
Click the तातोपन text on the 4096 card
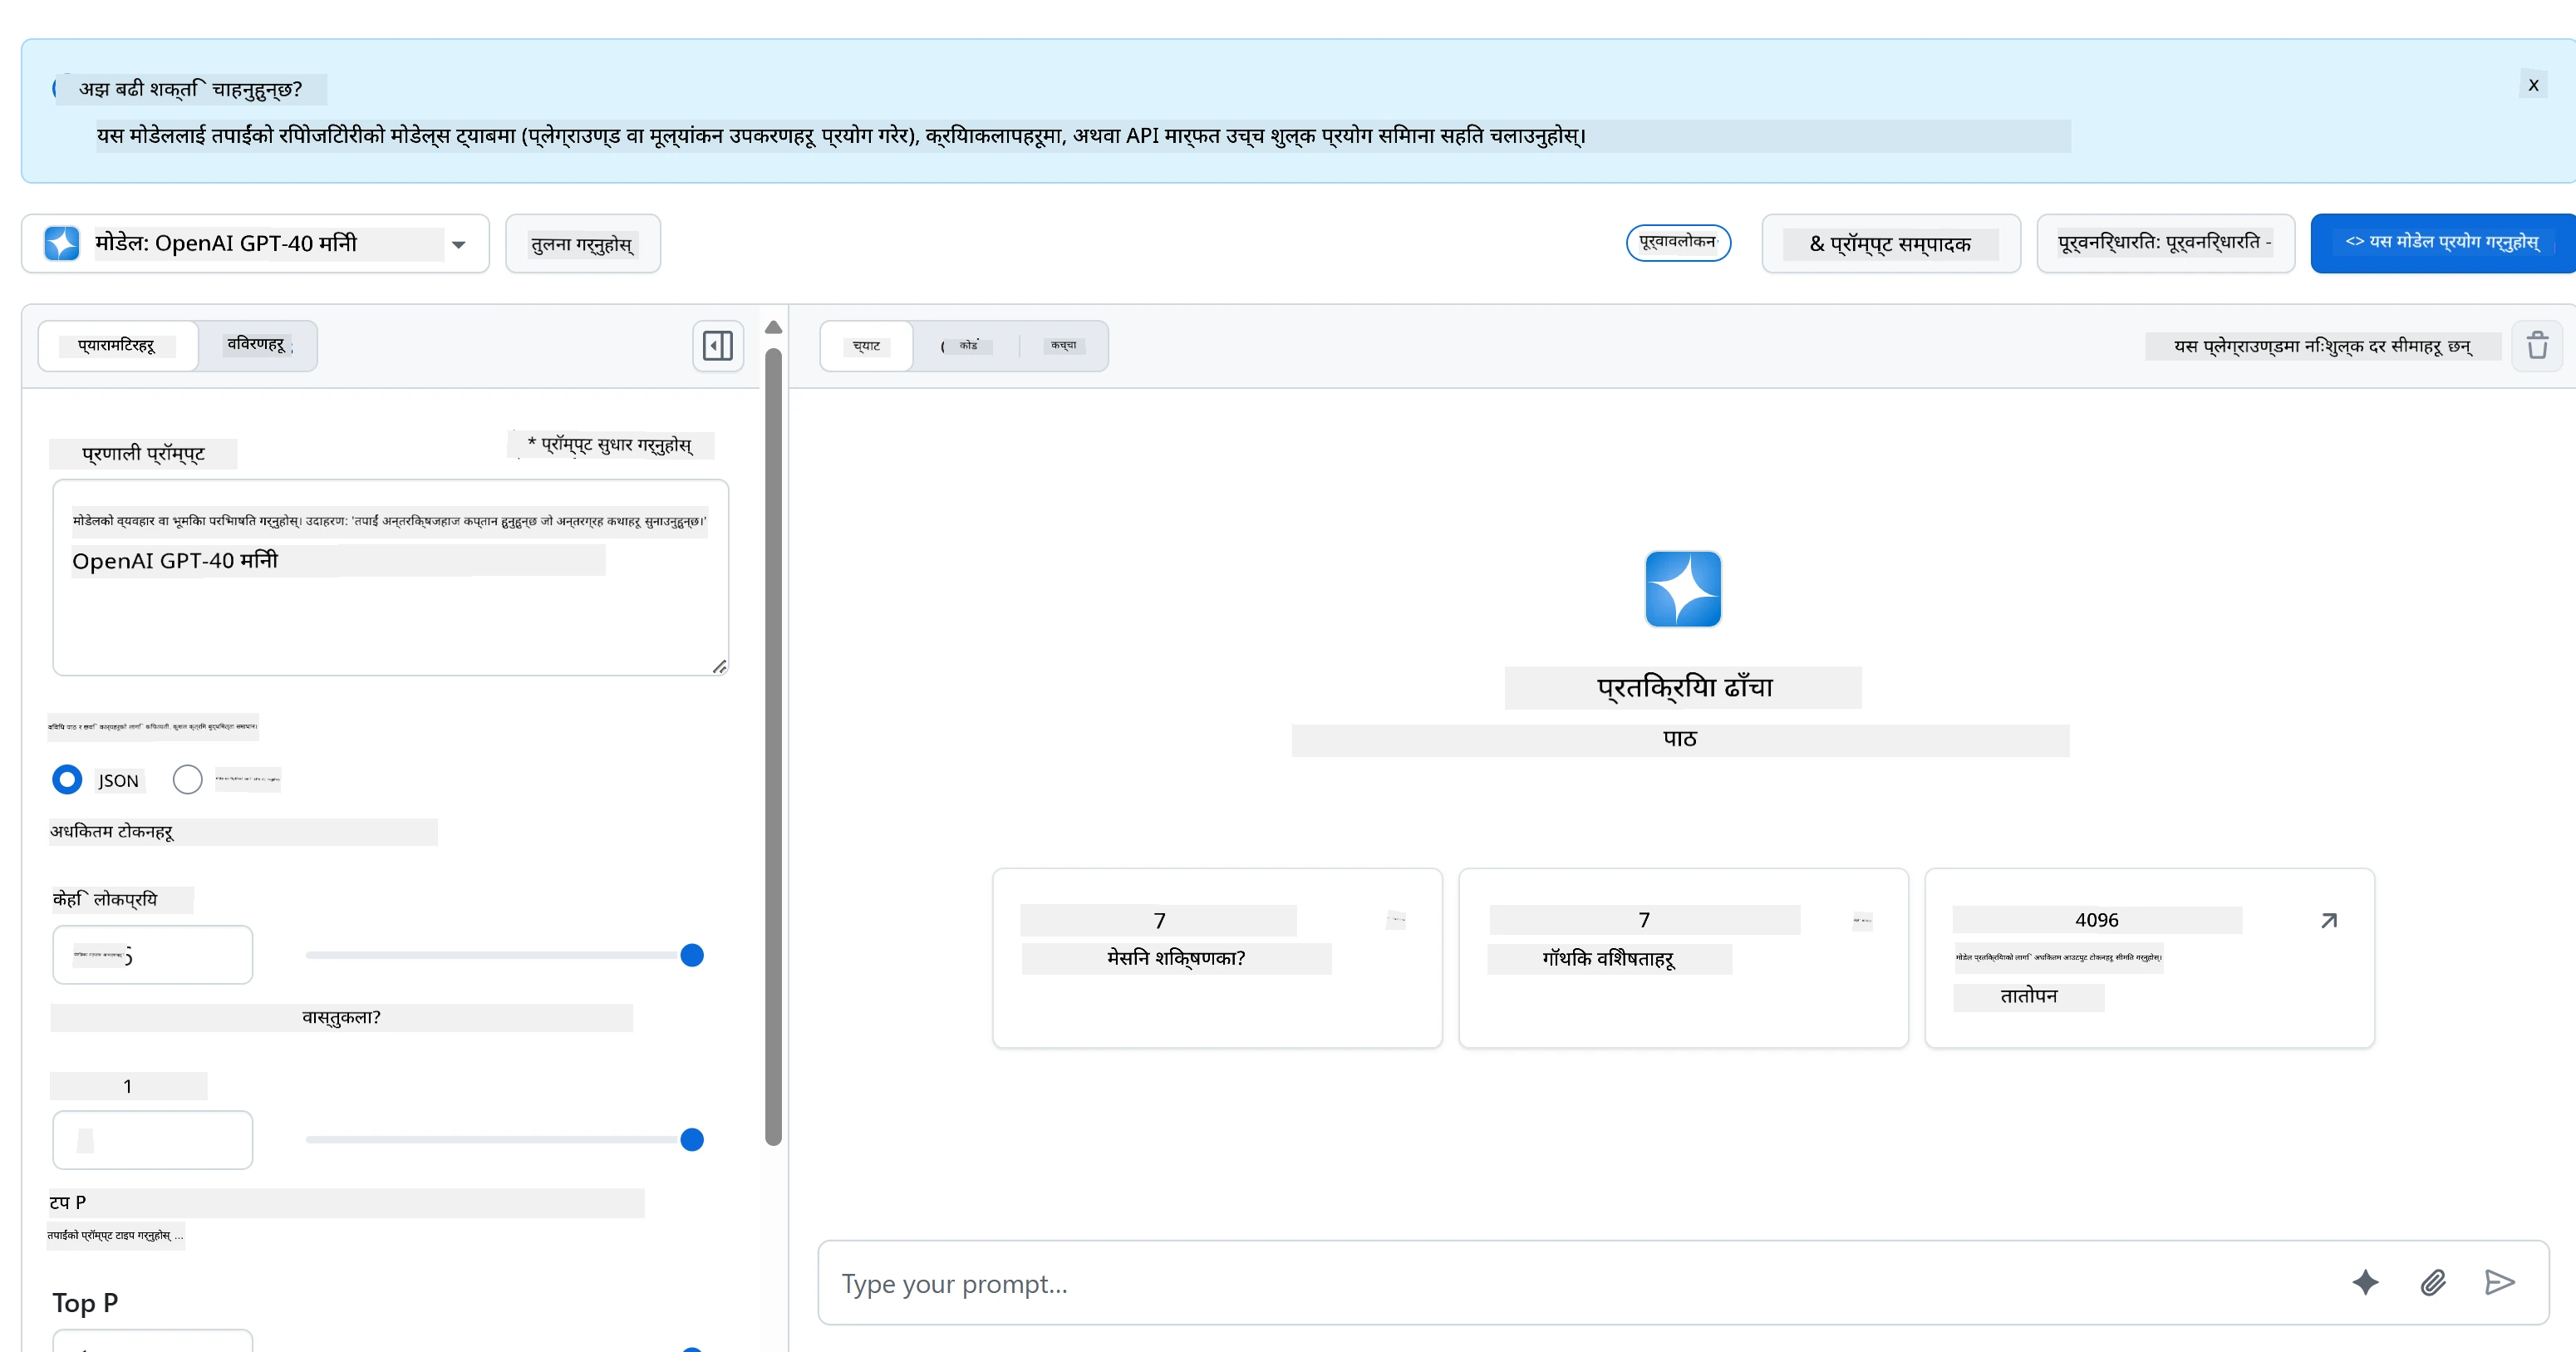coord(2028,997)
